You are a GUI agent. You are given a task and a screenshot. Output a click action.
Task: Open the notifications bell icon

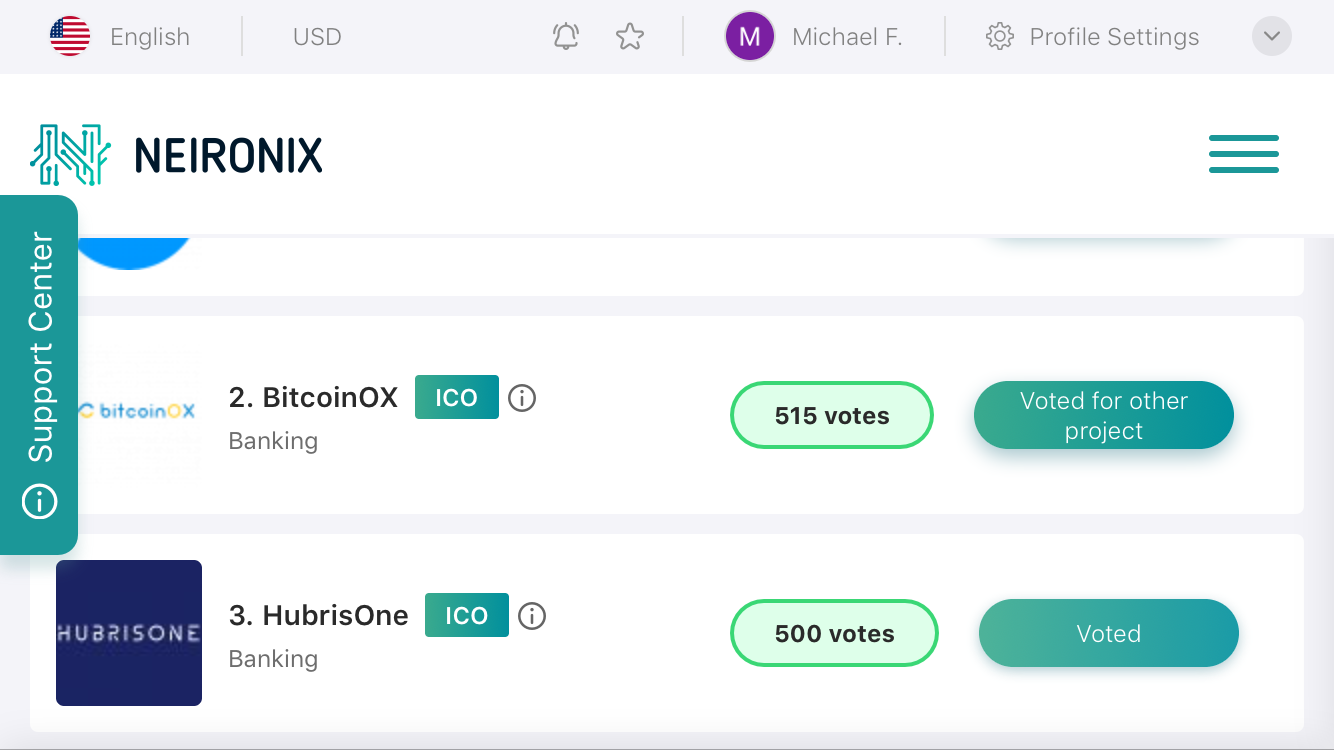(566, 37)
